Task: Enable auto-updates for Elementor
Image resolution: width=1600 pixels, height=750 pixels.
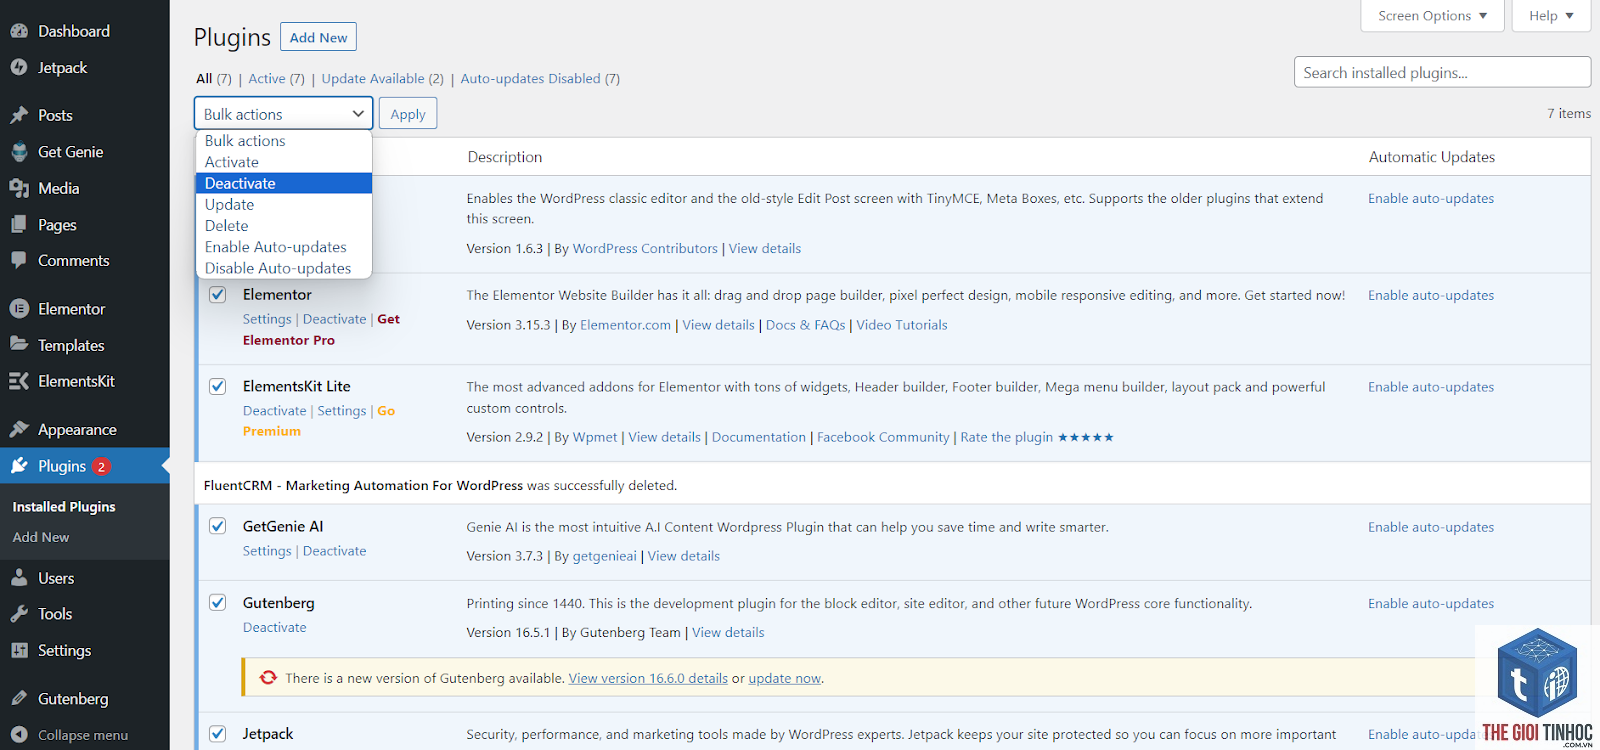Action: click(x=1431, y=295)
